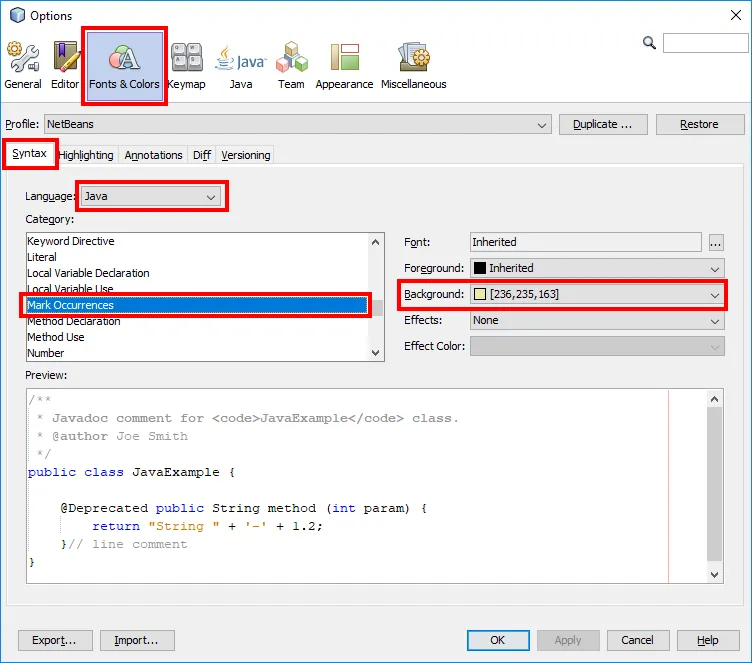Click the Restore profile button
The height and width of the screenshot is (663, 752).
point(700,124)
